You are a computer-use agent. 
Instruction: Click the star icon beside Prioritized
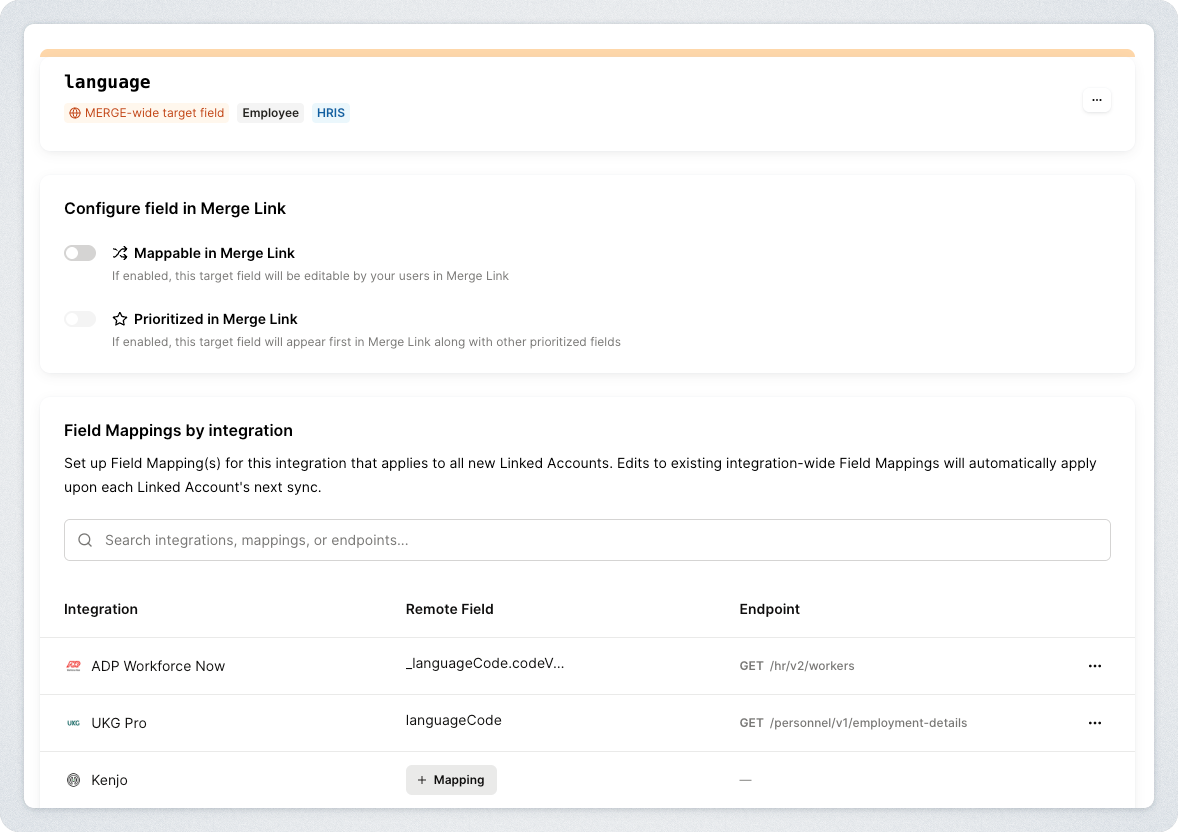point(120,319)
